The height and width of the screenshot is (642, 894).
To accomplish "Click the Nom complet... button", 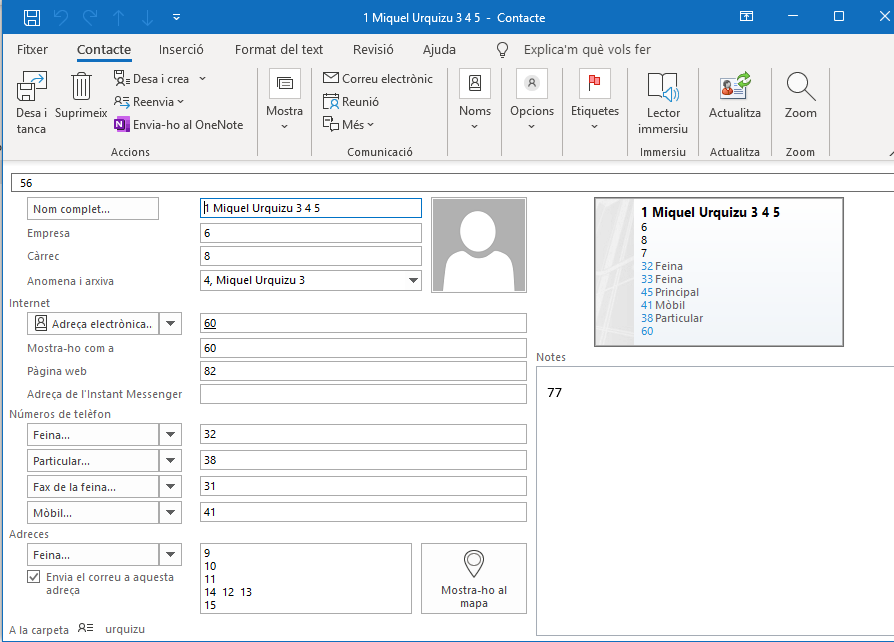I will [93, 209].
